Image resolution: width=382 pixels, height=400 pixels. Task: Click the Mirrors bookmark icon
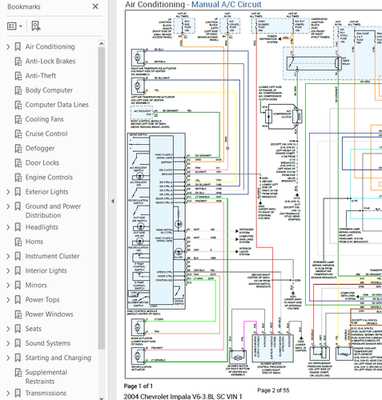18,285
